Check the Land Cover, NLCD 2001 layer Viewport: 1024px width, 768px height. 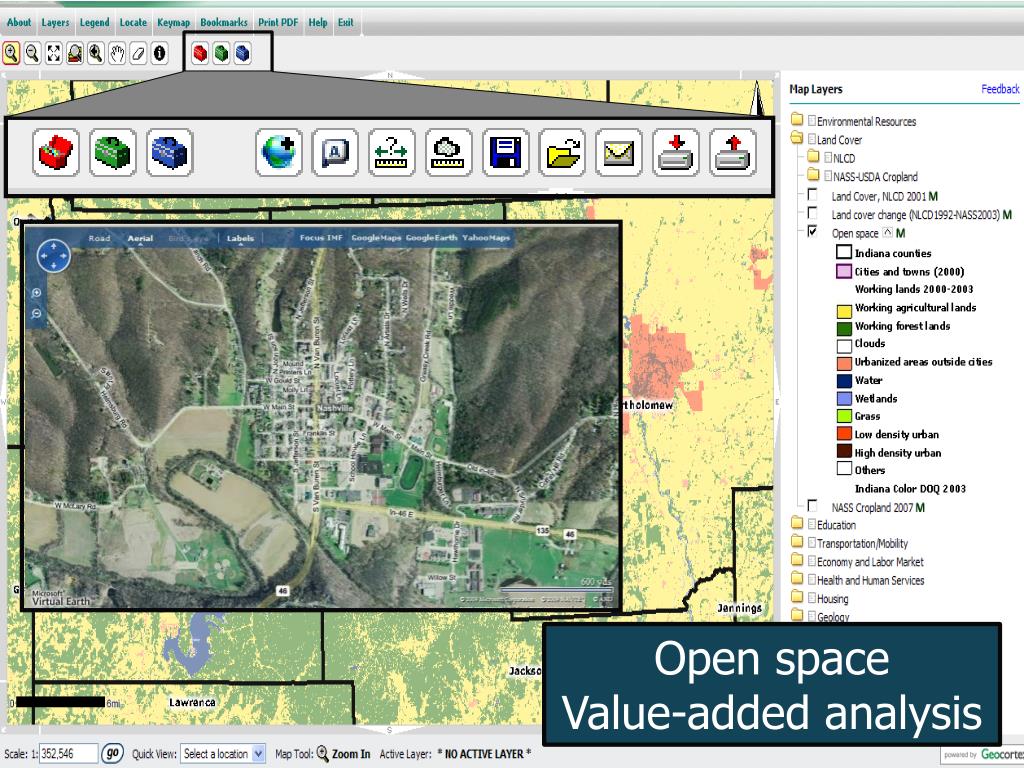pos(812,195)
